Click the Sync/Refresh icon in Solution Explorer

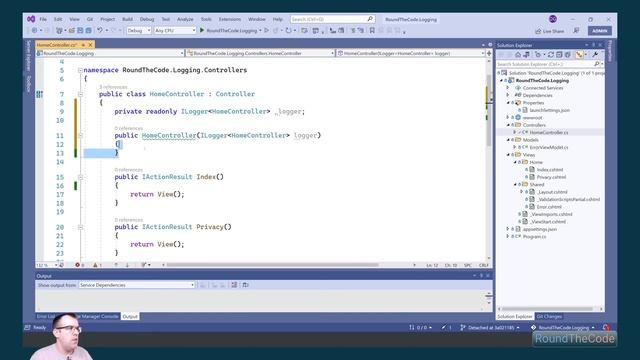(551, 55)
